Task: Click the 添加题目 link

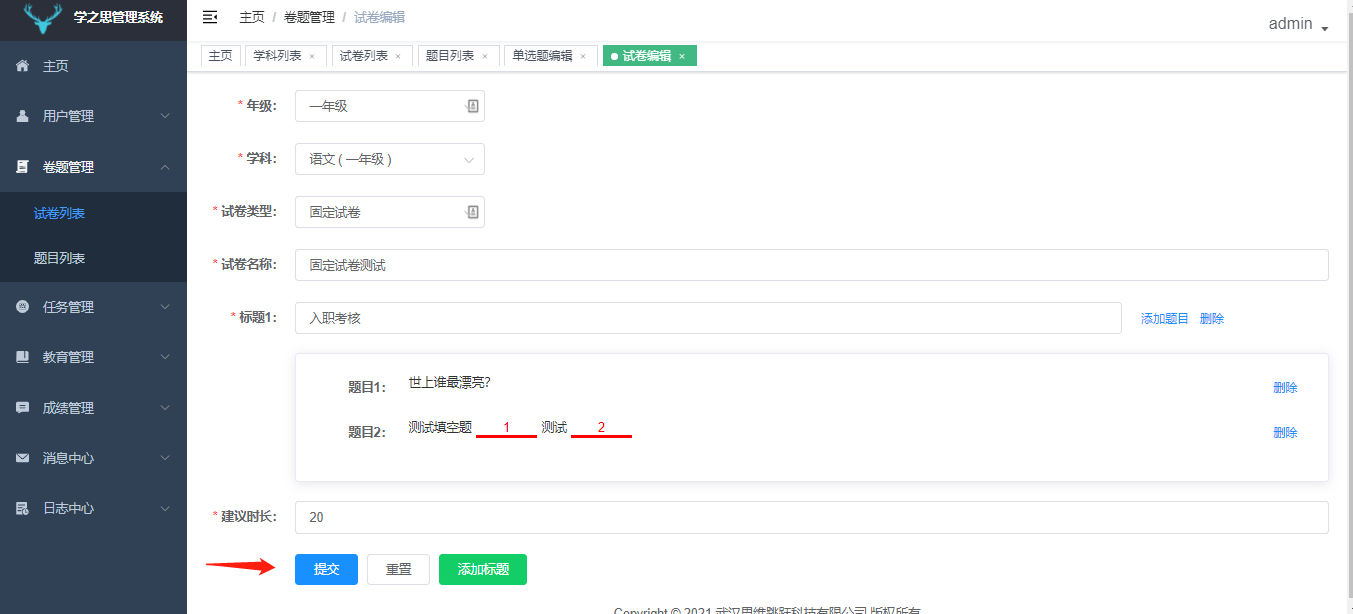Action: pyautogui.click(x=1165, y=318)
